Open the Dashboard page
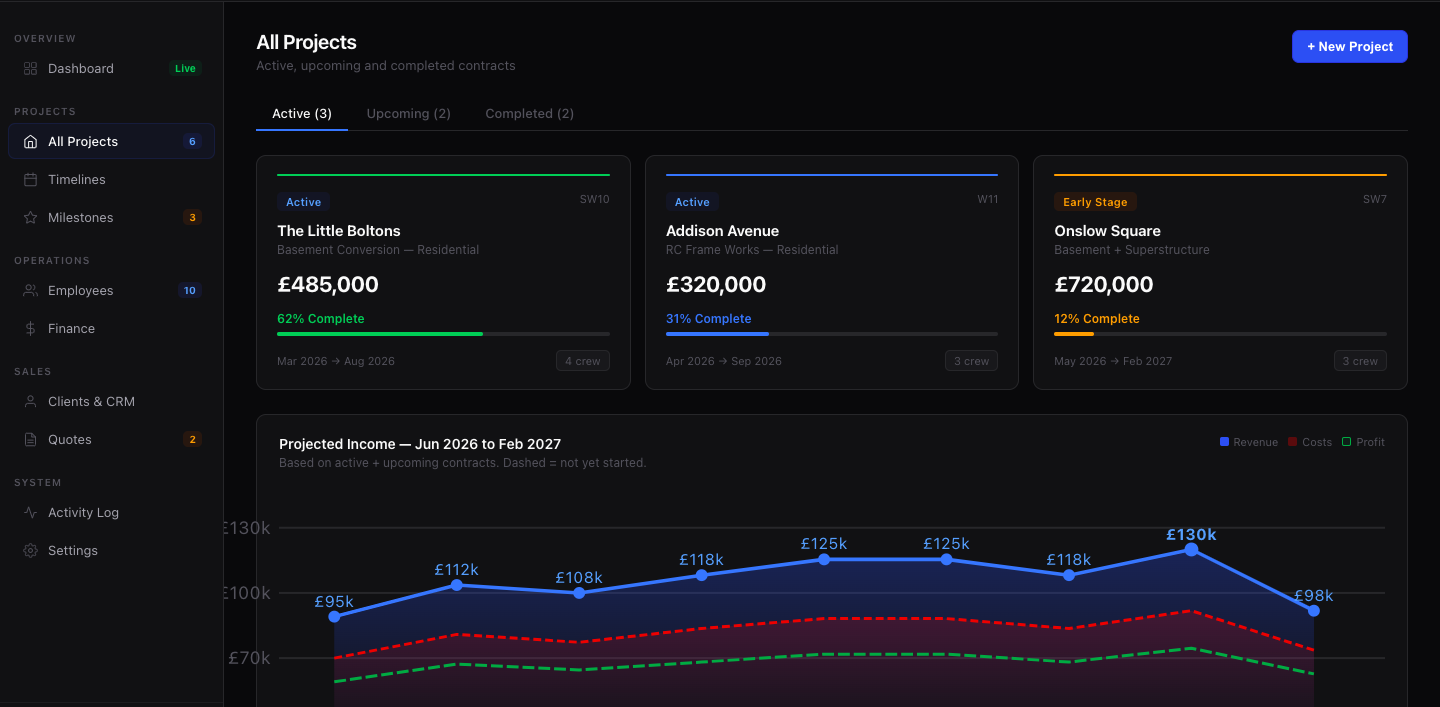 [x=111, y=69]
